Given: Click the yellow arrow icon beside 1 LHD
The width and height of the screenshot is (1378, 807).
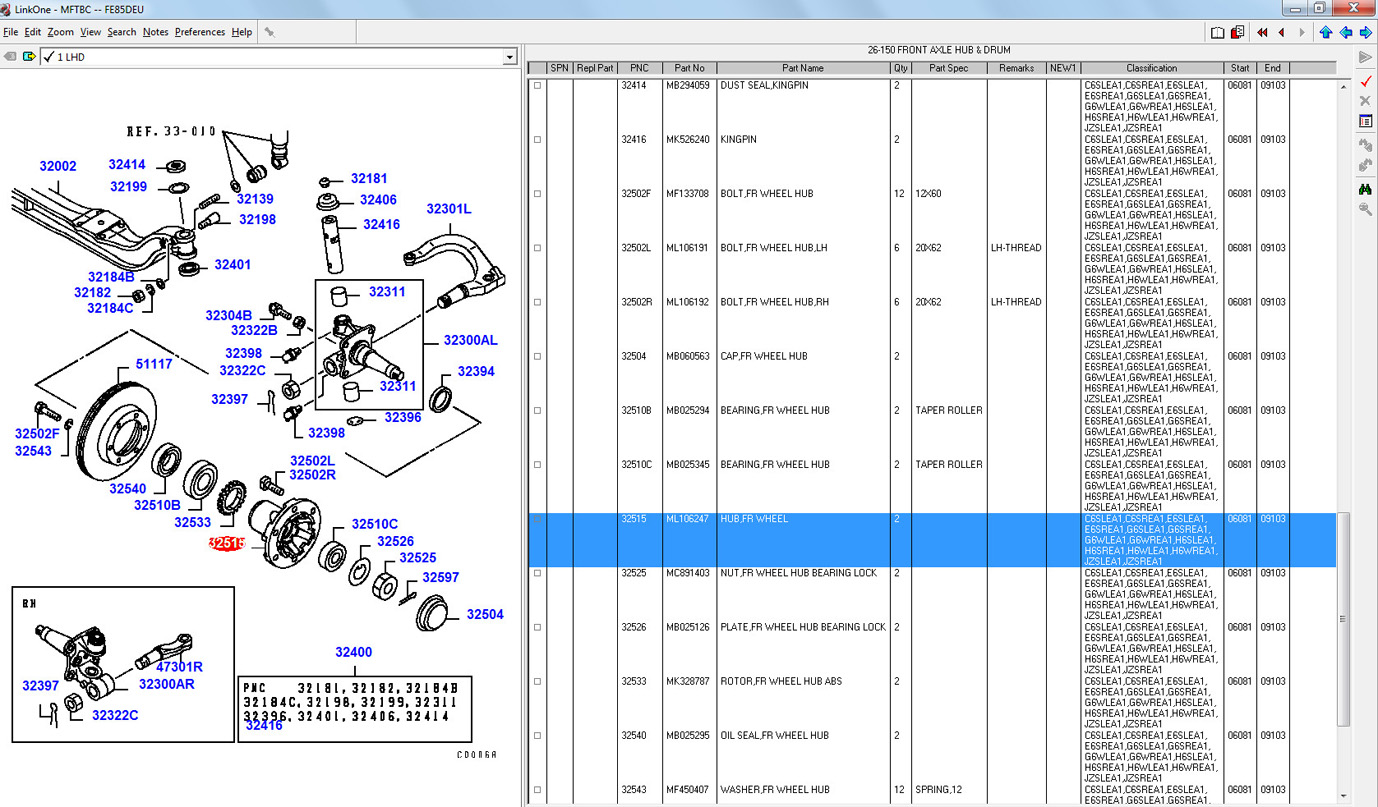Looking at the screenshot, I should pyautogui.click(x=29, y=57).
